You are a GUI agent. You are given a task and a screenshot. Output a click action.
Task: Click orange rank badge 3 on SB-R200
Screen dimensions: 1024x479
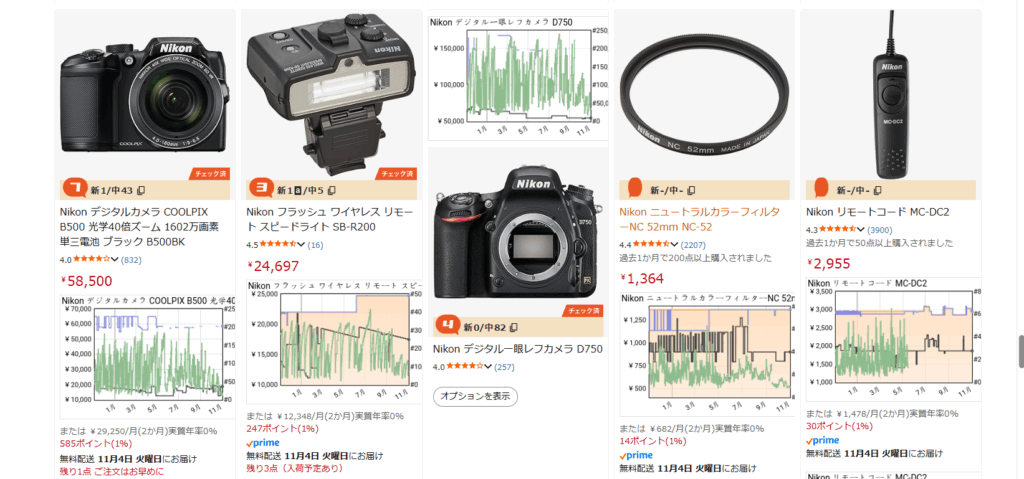[x=261, y=189]
